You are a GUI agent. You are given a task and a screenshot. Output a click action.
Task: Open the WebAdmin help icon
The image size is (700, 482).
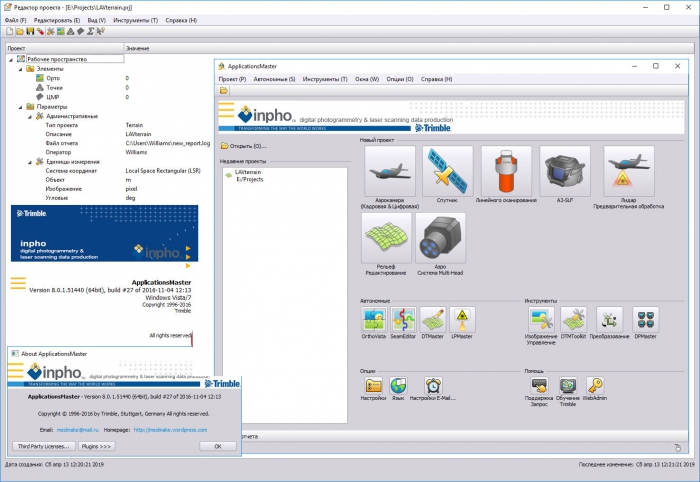pyautogui.click(x=594, y=387)
